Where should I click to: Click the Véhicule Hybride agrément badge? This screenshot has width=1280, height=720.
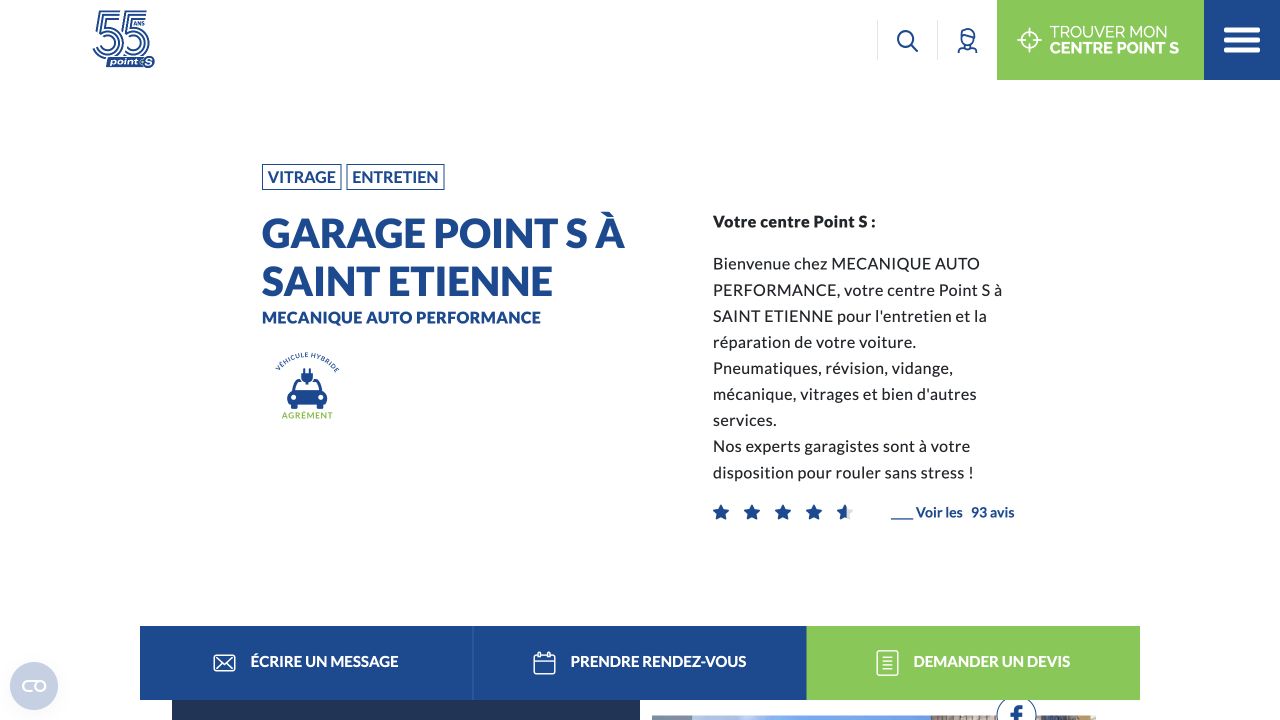[x=307, y=385]
